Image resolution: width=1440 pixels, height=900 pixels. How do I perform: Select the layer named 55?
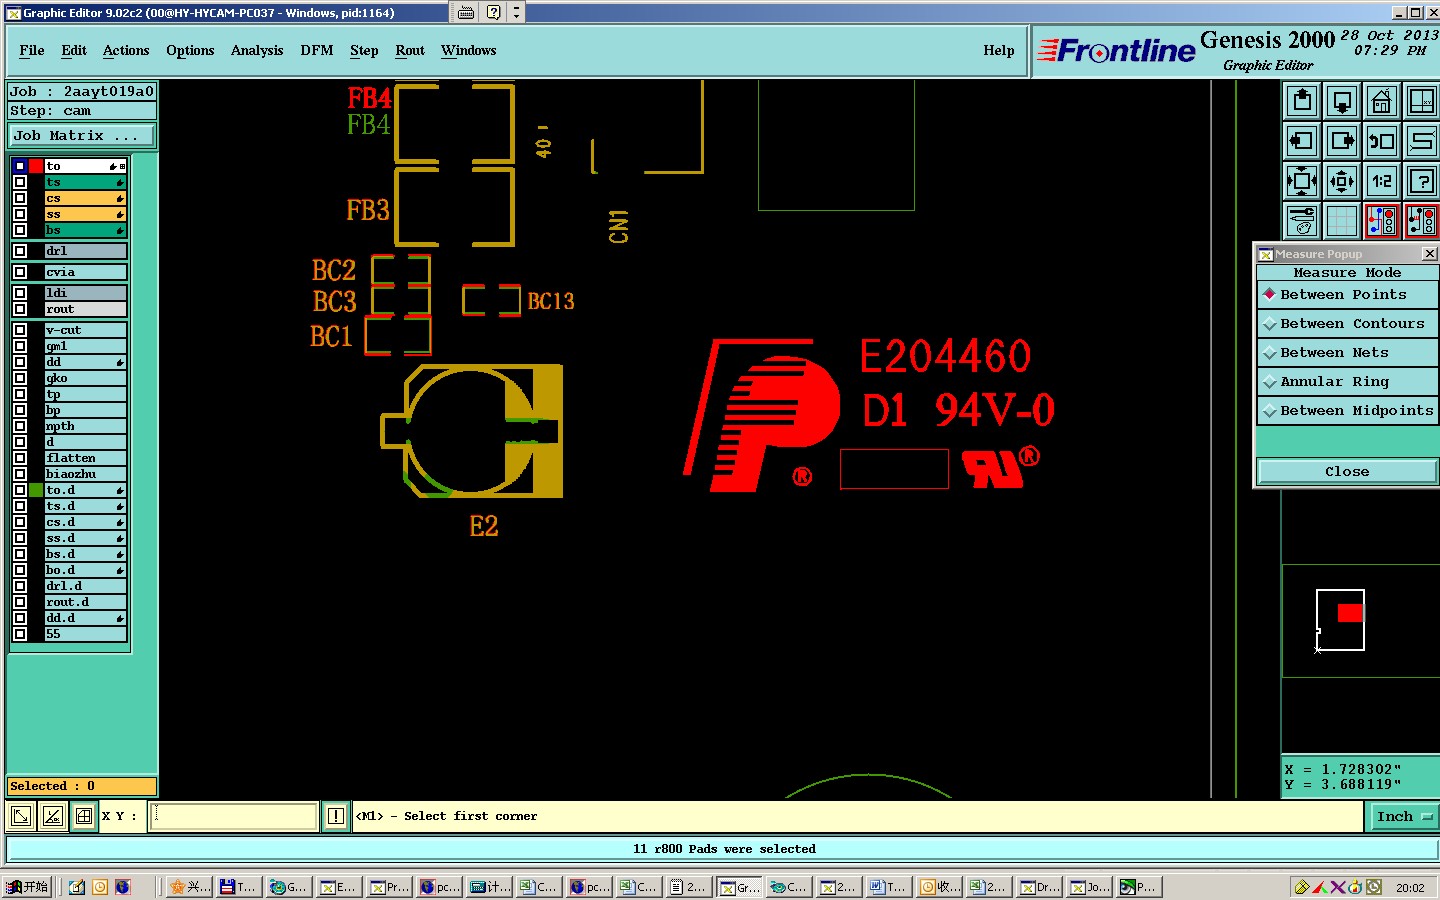tap(86, 634)
